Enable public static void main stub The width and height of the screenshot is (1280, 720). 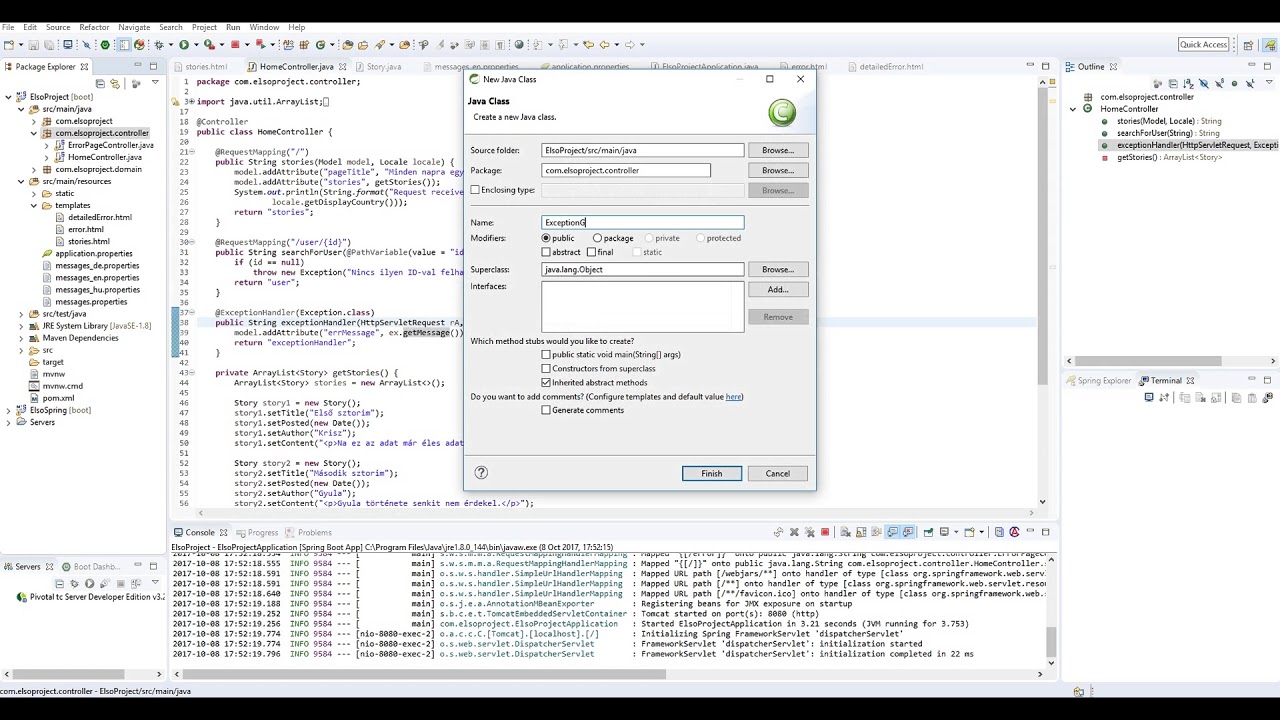[546, 355]
